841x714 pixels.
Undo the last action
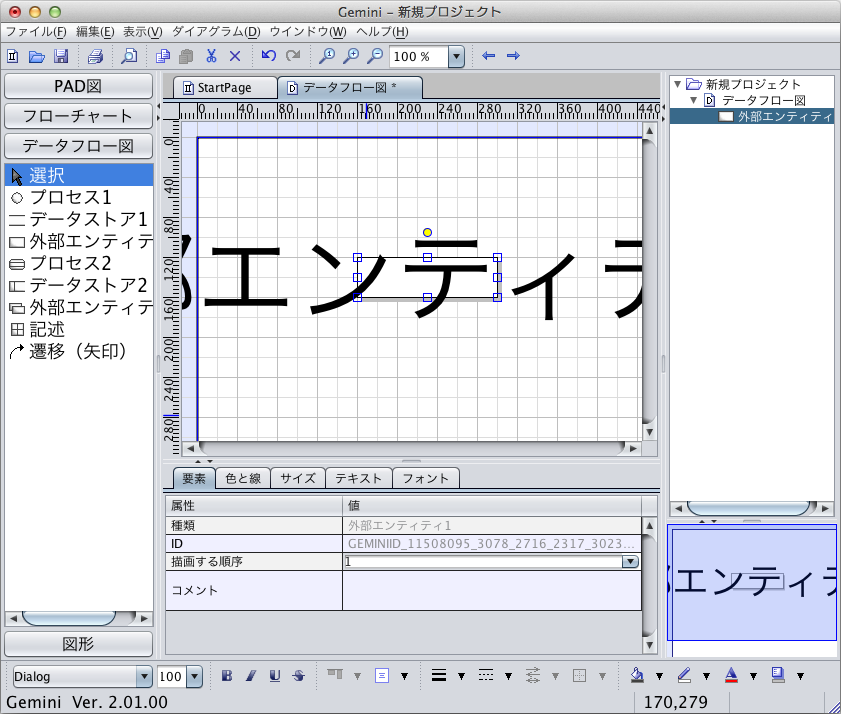[x=269, y=55]
